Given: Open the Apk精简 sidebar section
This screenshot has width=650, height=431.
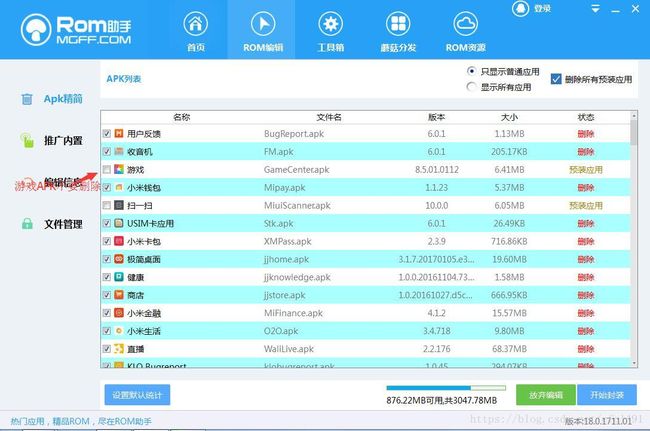Looking at the screenshot, I should 63,99.
